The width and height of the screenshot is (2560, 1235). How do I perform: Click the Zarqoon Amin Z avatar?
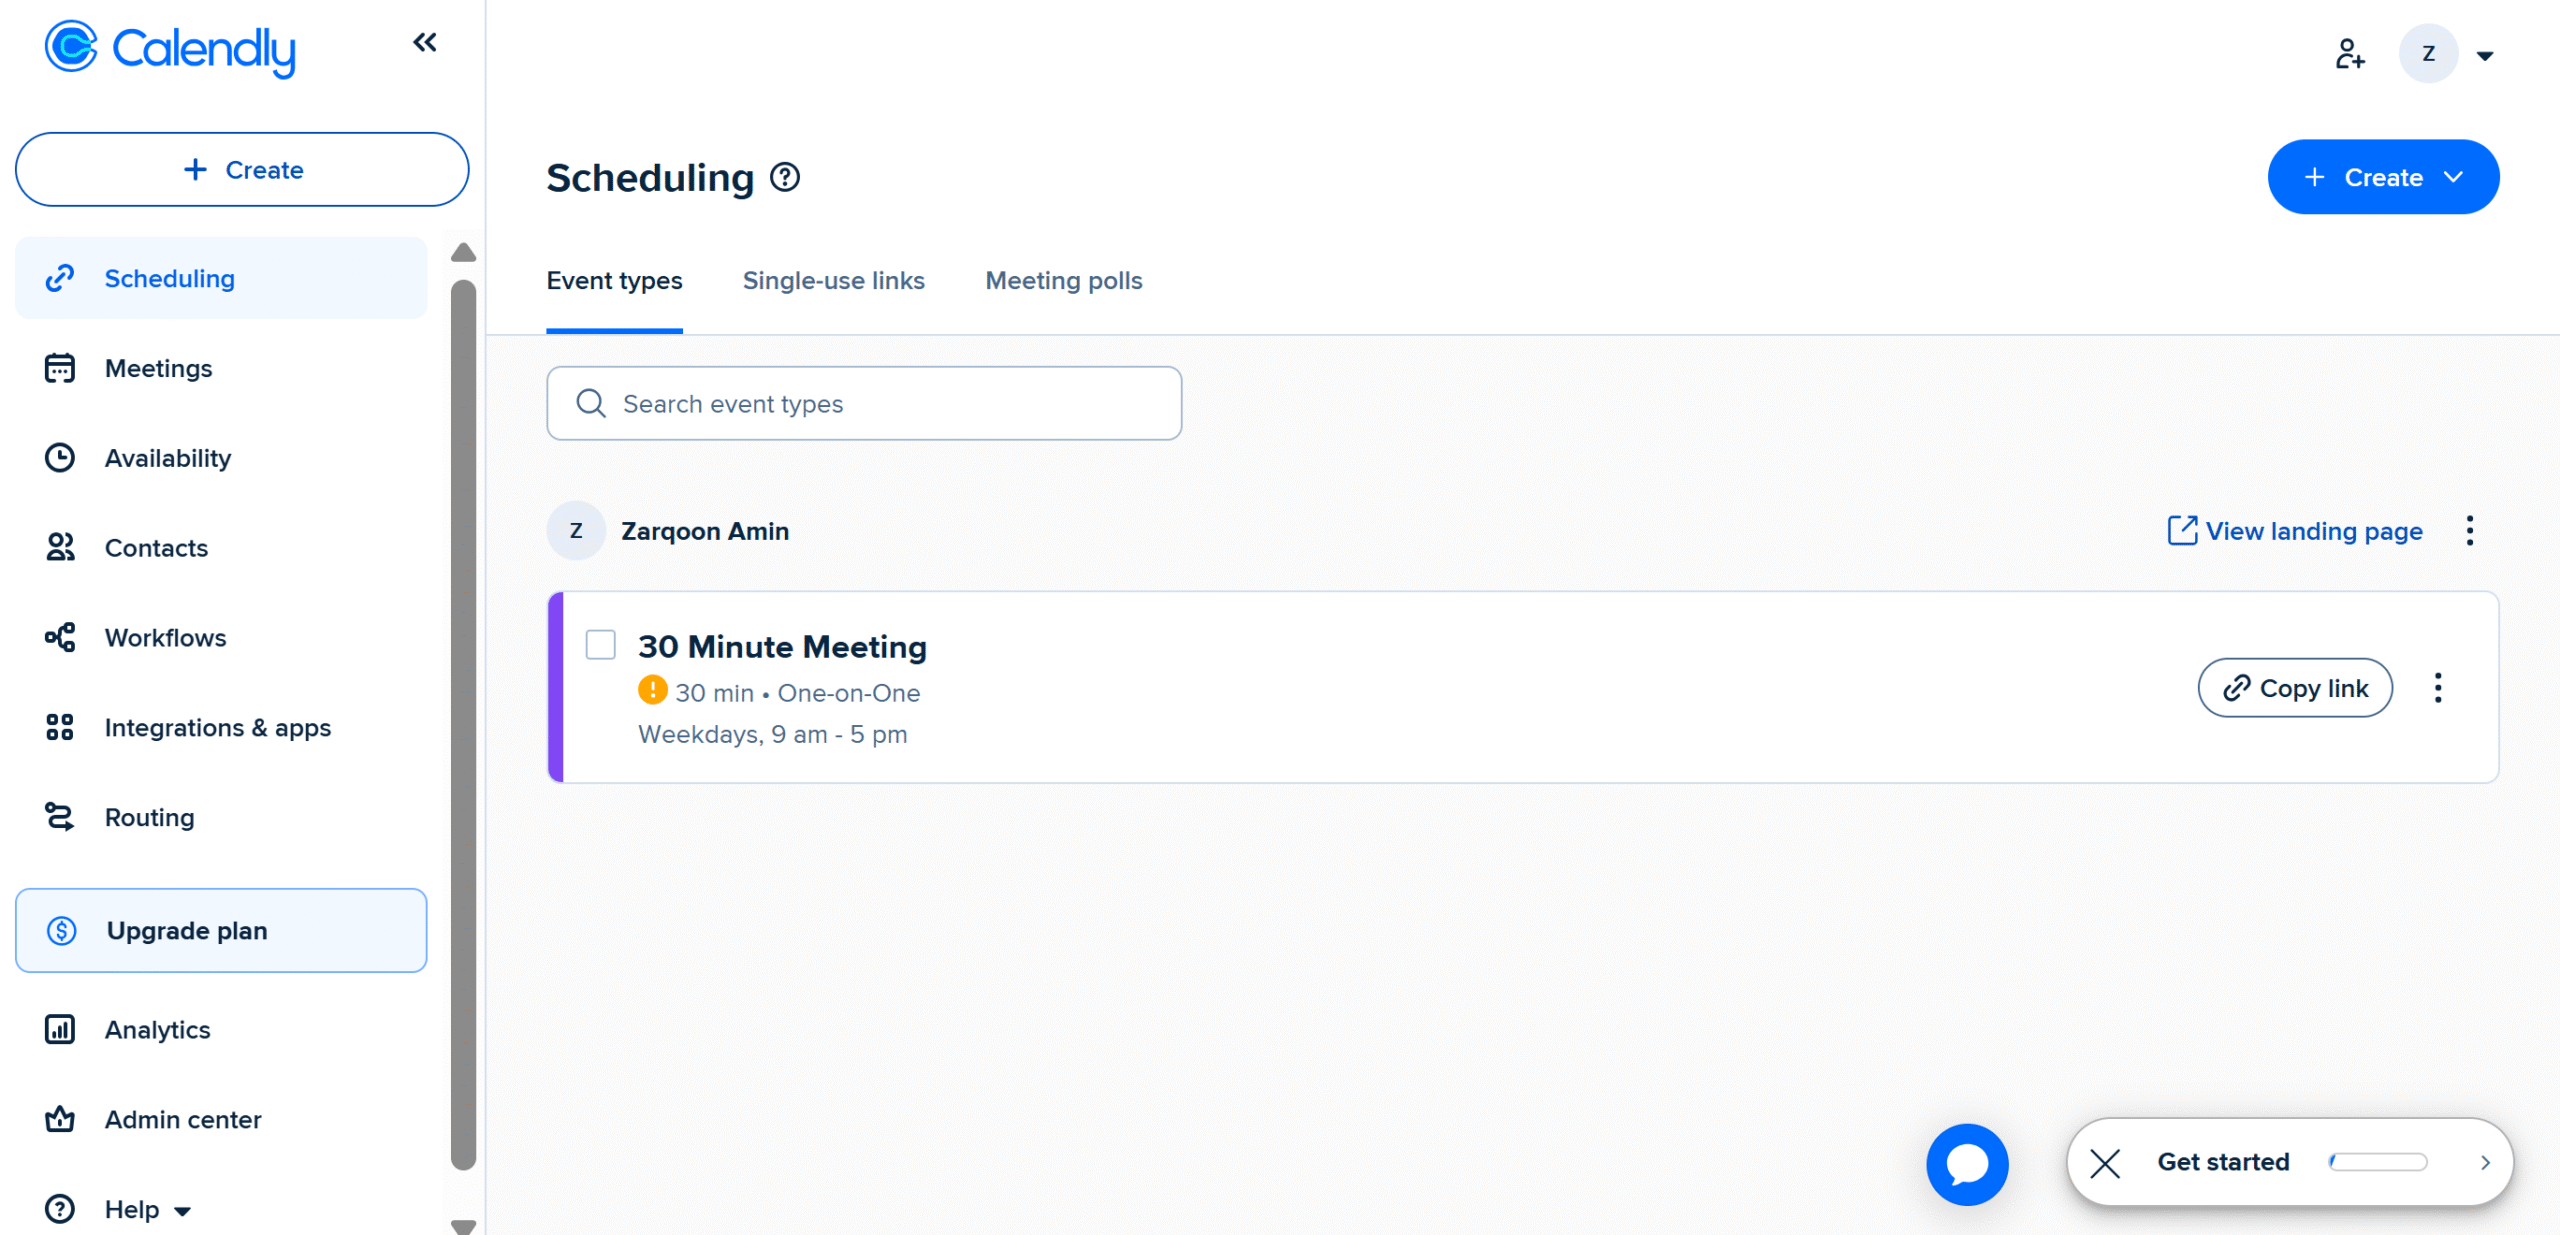point(576,531)
